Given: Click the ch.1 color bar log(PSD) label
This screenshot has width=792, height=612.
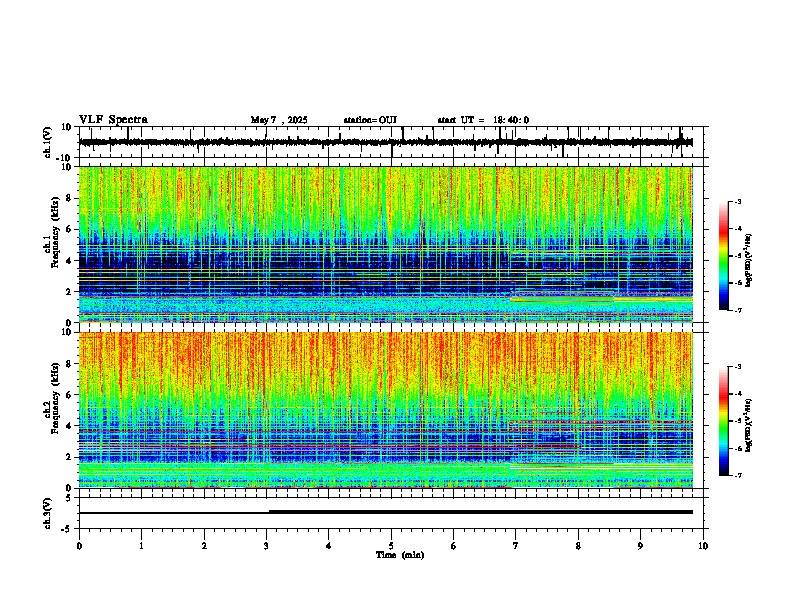Looking at the screenshot, I should pyautogui.click(x=749, y=261).
